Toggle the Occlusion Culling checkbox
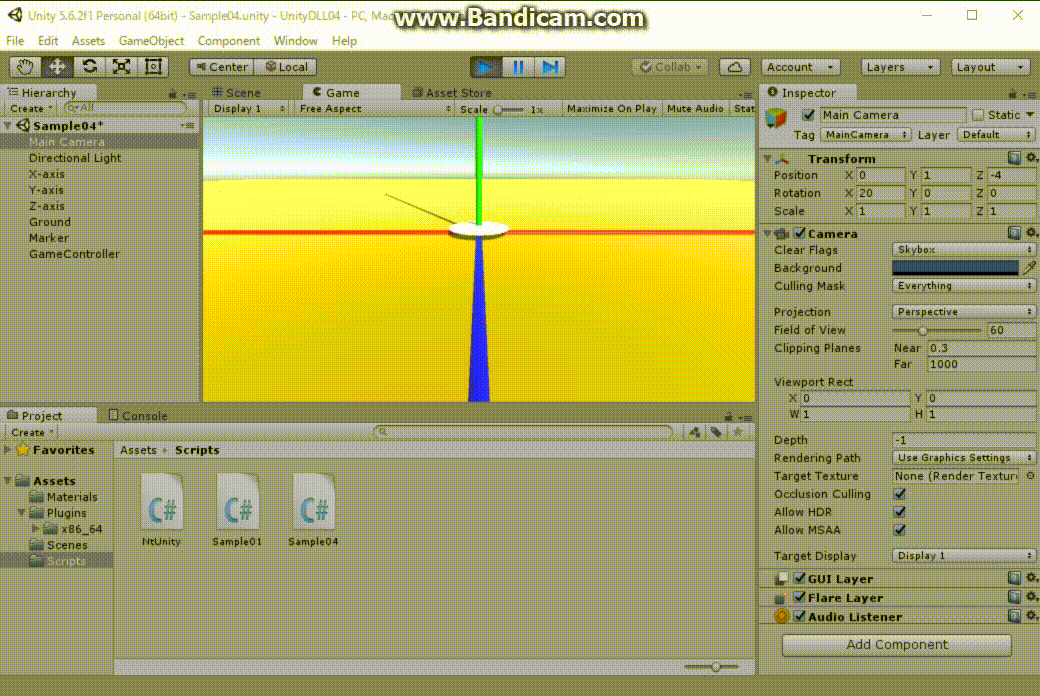 click(x=900, y=494)
